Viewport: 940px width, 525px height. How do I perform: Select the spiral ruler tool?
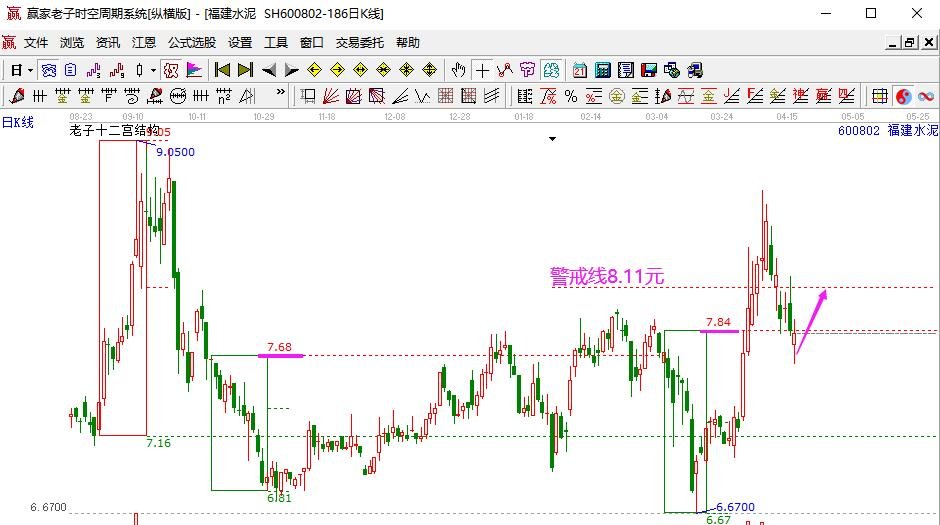tap(132, 96)
